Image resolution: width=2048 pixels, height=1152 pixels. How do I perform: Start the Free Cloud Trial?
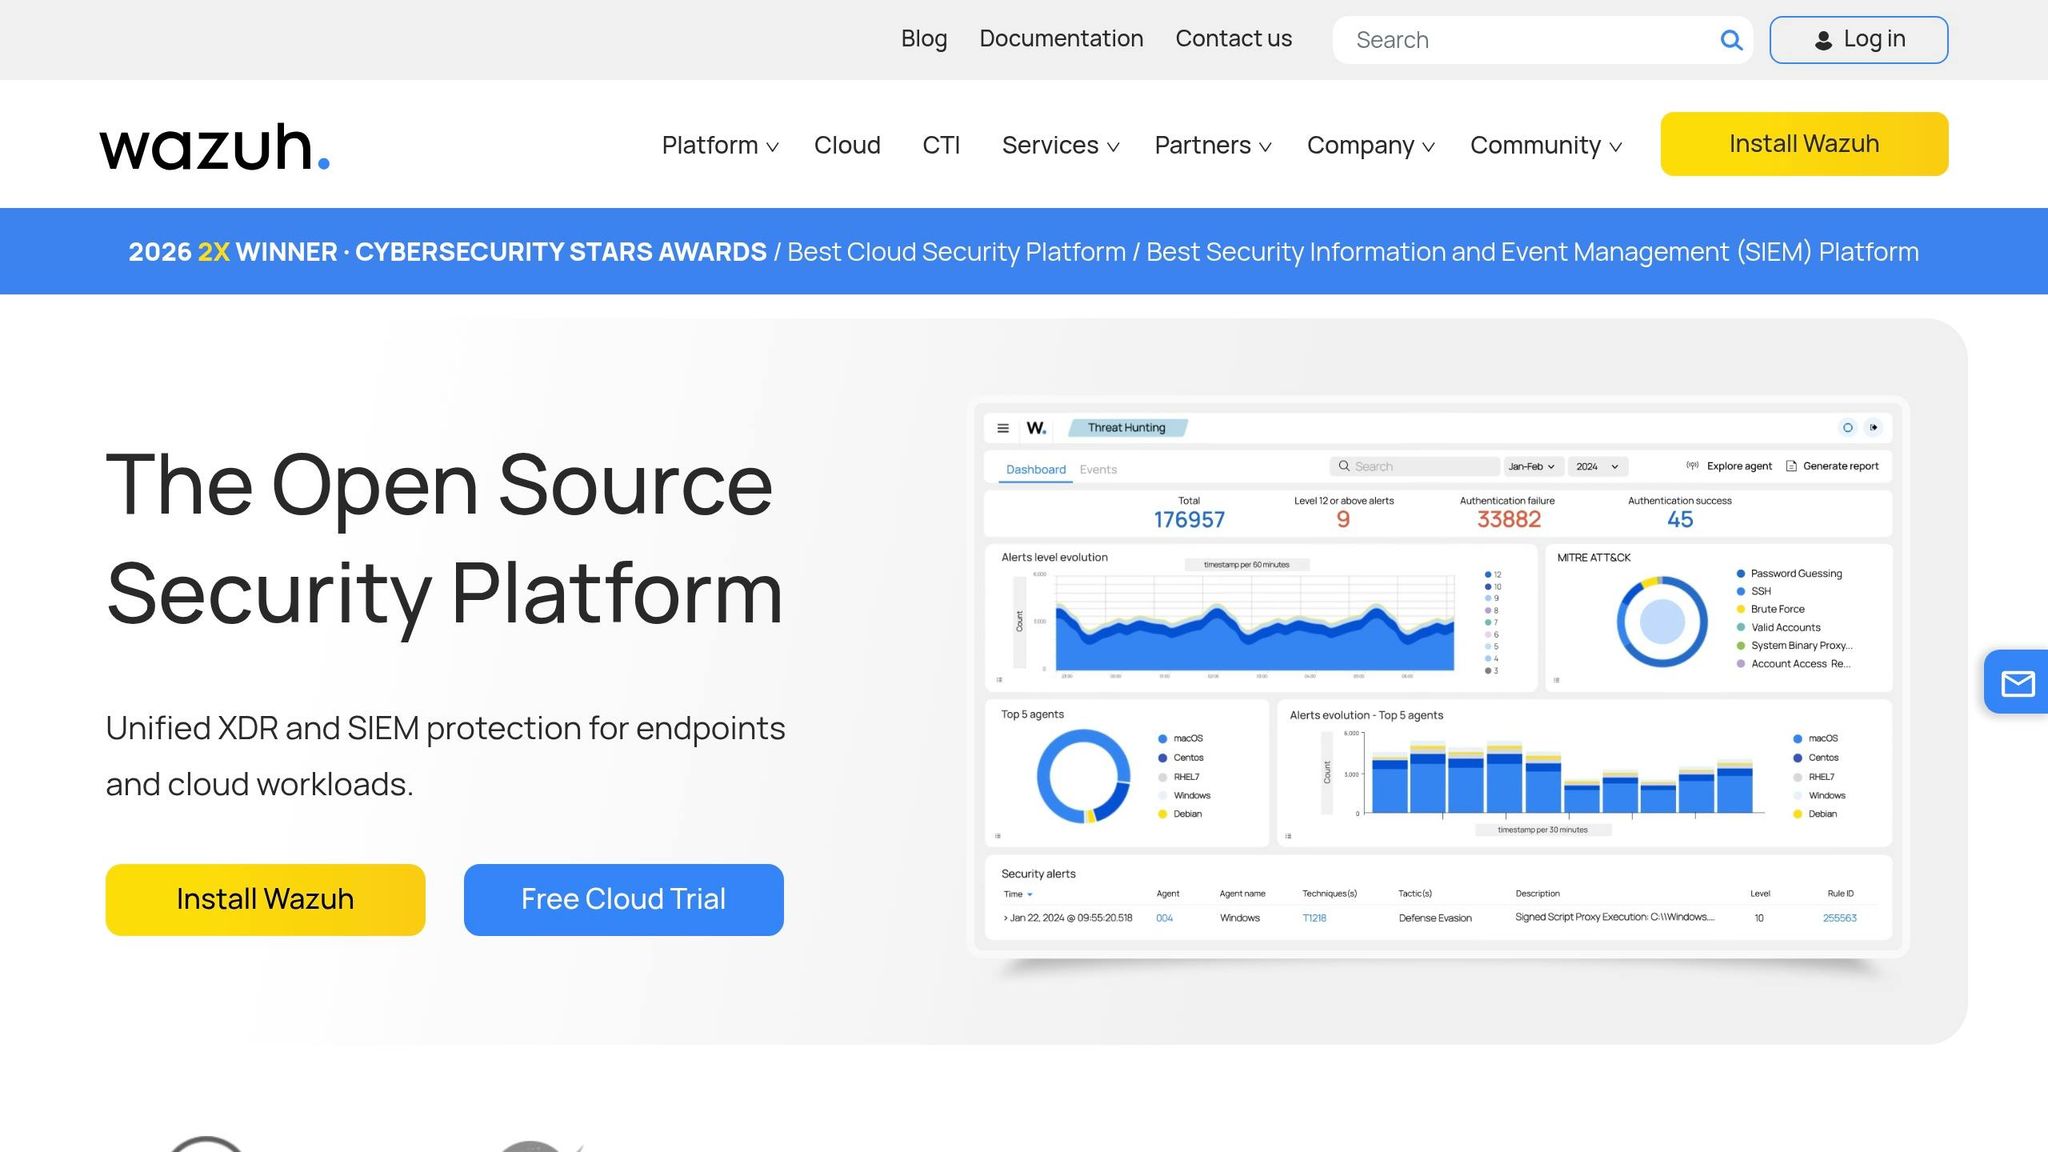tap(623, 899)
